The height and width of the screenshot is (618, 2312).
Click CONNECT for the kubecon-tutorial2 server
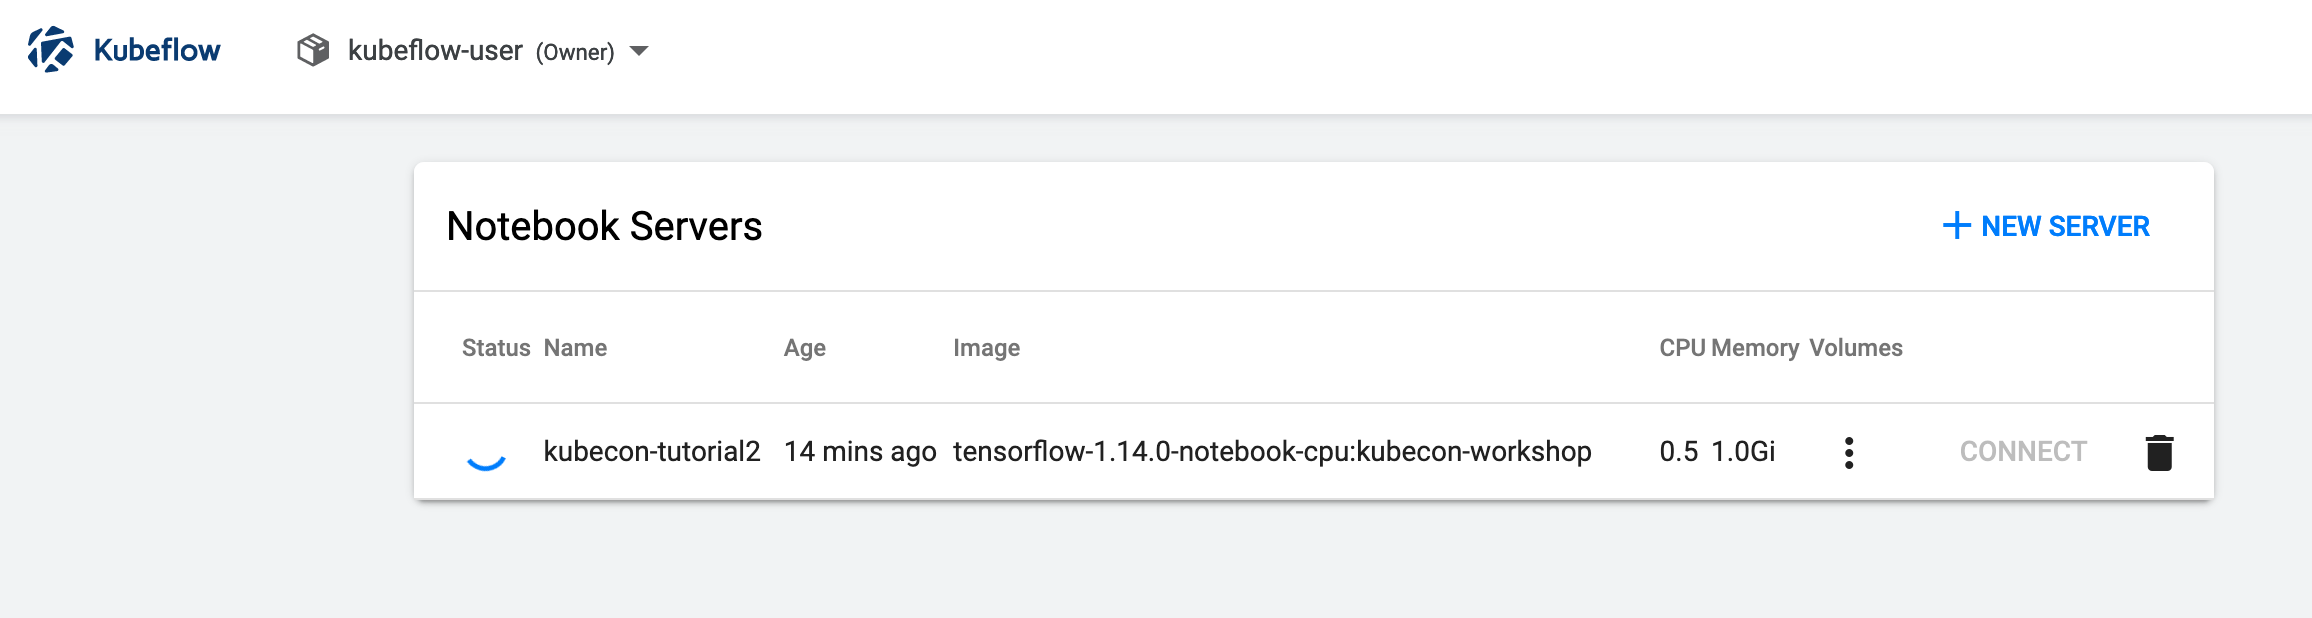(2023, 451)
